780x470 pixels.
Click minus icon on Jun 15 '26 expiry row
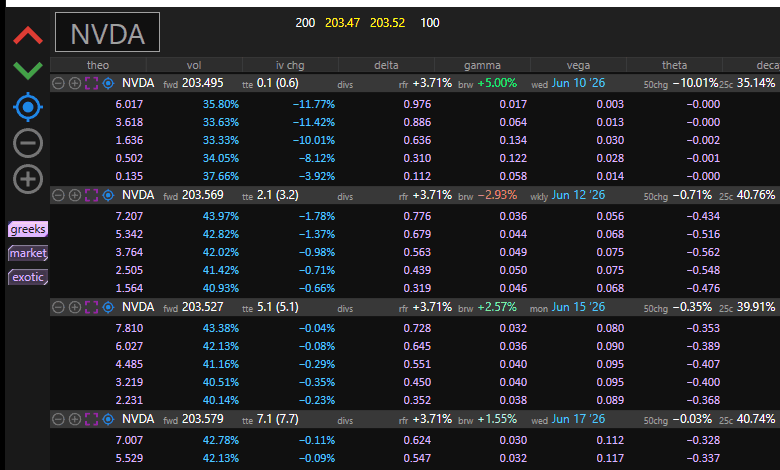pyautogui.click(x=58, y=307)
